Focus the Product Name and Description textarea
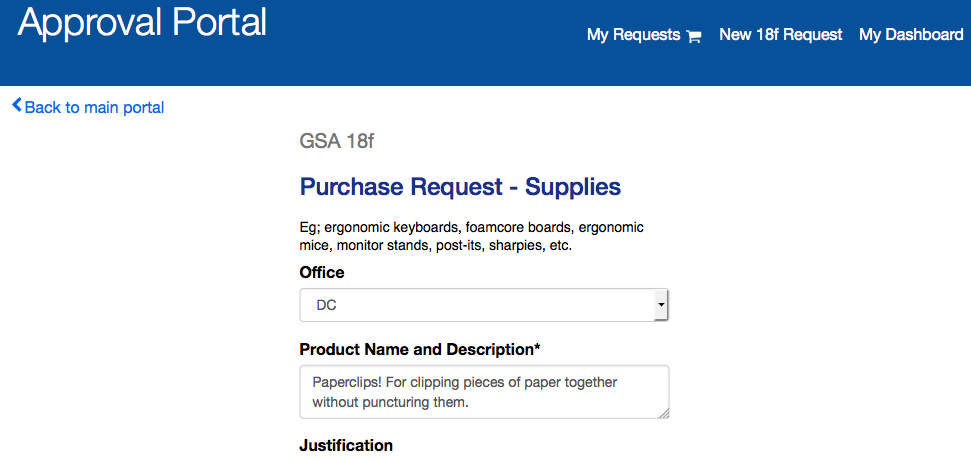 (x=484, y=392)
